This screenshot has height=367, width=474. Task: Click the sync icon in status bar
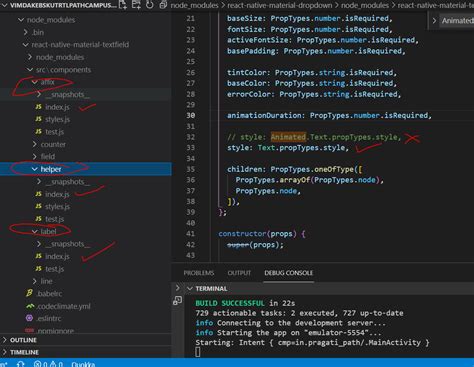20,364
